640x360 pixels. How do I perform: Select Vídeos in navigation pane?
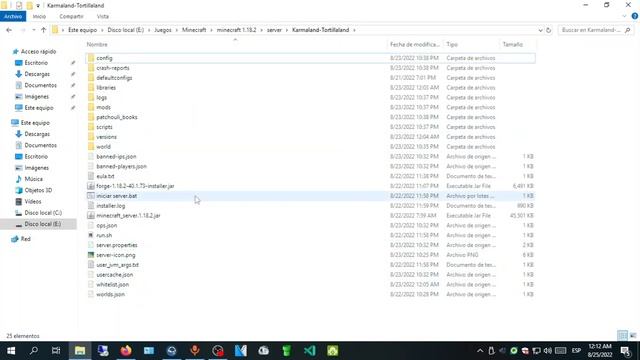point(33,202)
